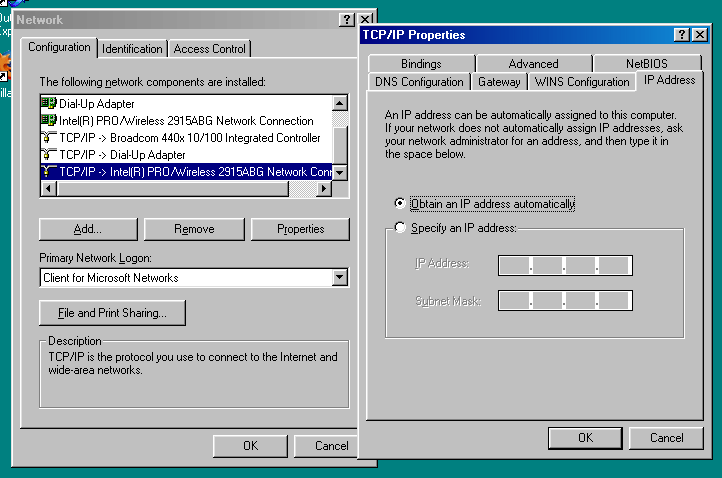This screenshot has width=722, height=478.
Task: Click the help question mark in Network dialog
Action: [346, 20]
